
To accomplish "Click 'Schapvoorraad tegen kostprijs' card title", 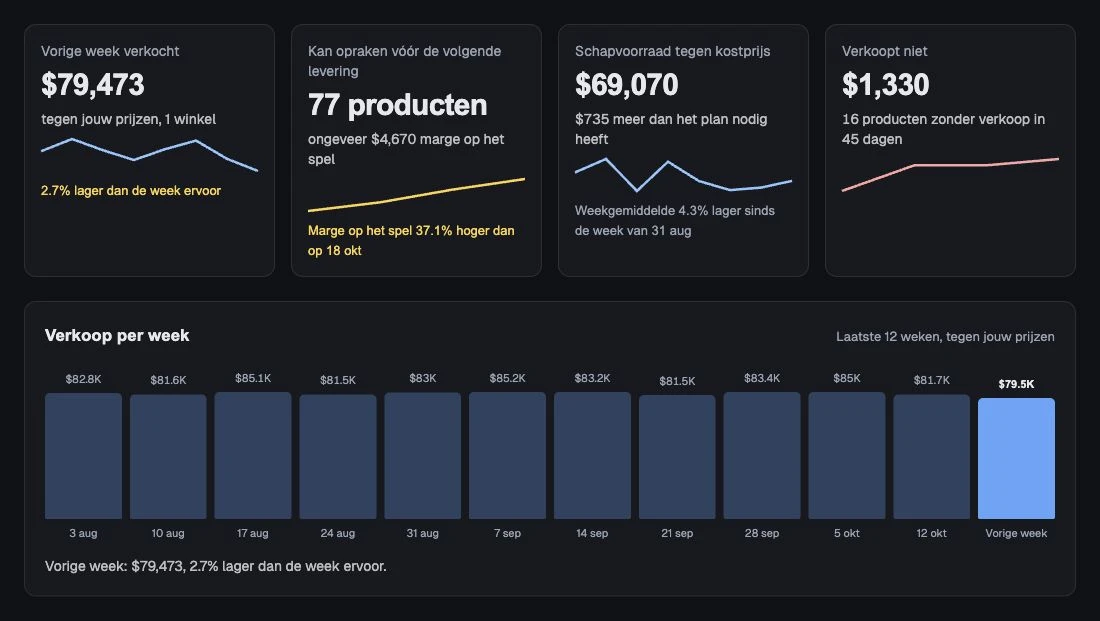I will [672, 51].
